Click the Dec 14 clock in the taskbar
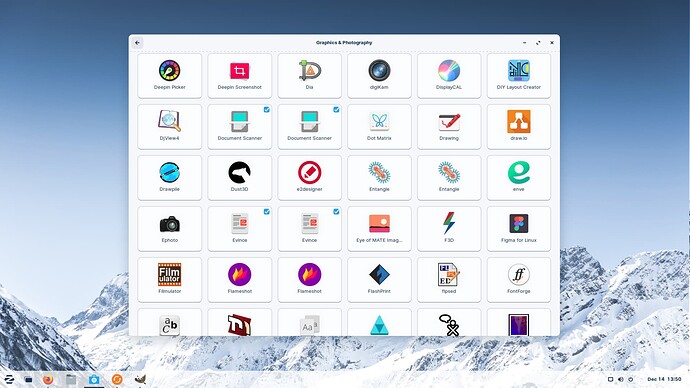Image resolution: width=690 pixels, height=388 pixels. click(x=664, y=379)
